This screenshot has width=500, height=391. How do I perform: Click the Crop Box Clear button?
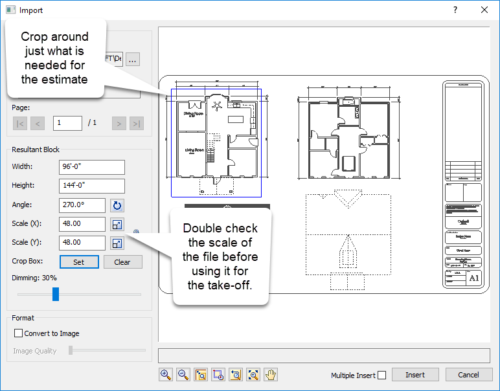coord(123,262)
